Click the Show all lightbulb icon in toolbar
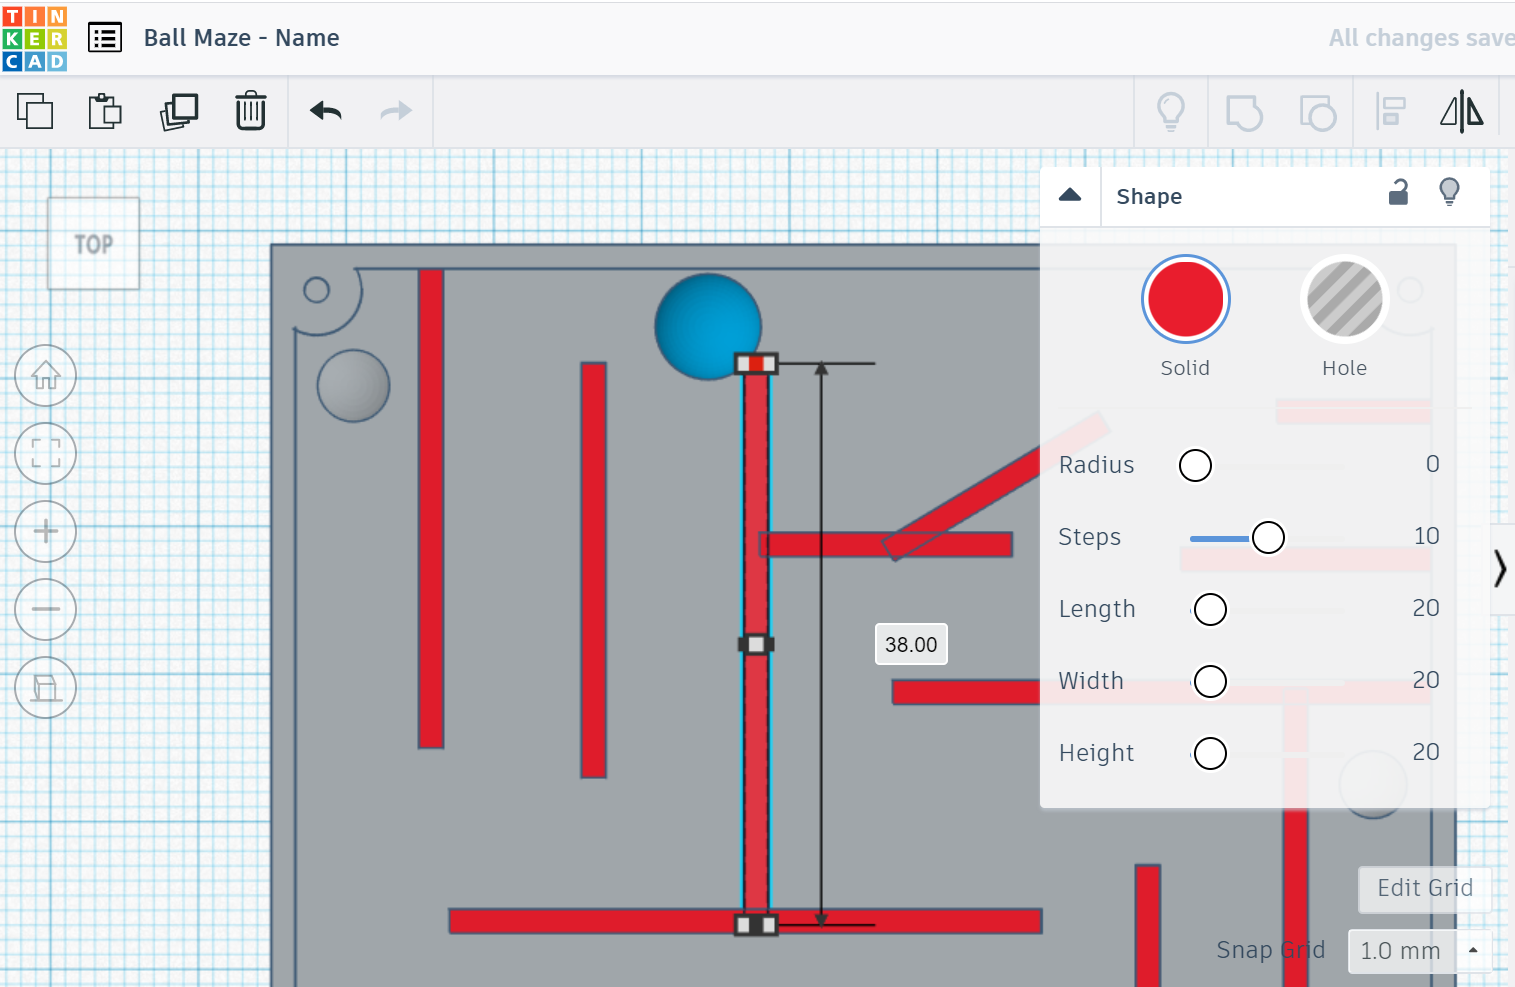Screen dimensions: 1515x987 click(x=1171, y=112)
